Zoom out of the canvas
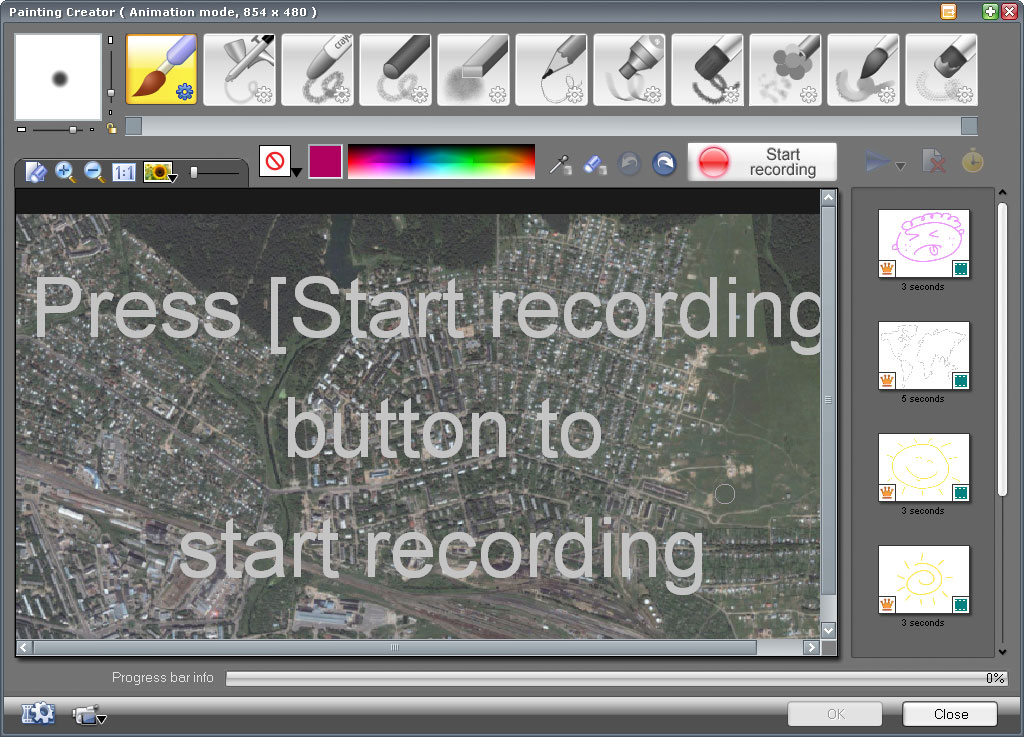This screenshot has height=737, width=1024. coord(94,172)
